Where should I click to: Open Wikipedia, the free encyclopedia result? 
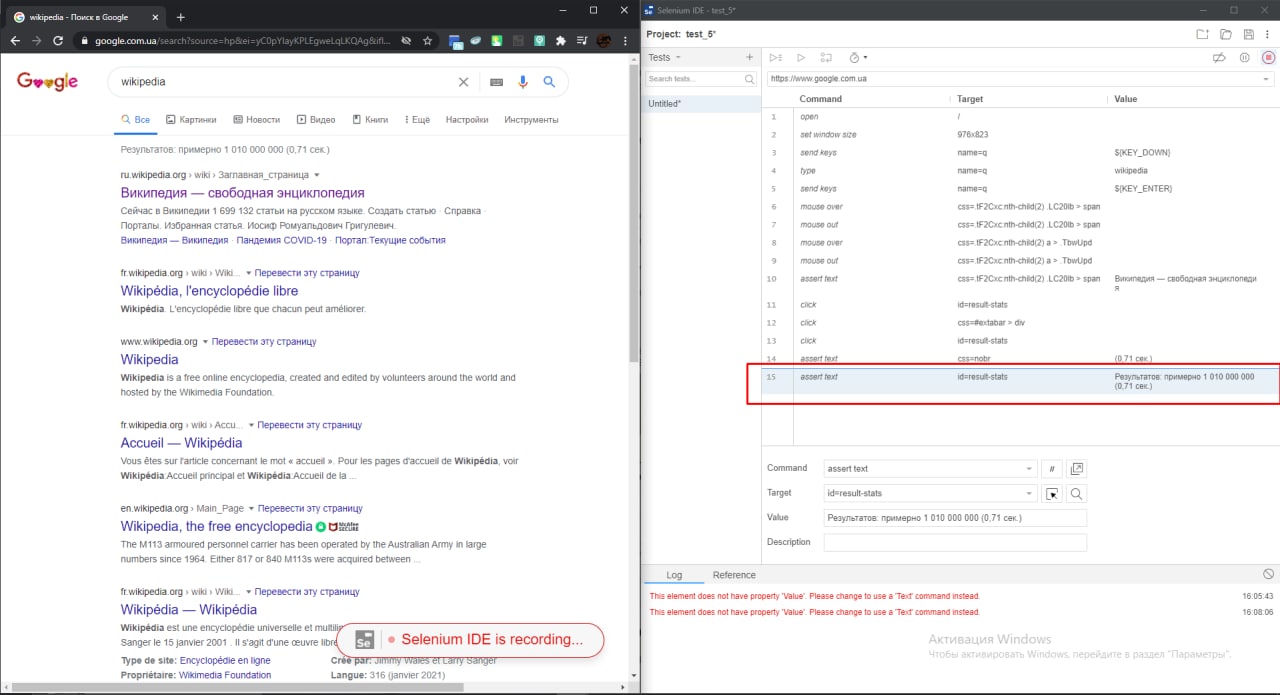pos(217,526)
